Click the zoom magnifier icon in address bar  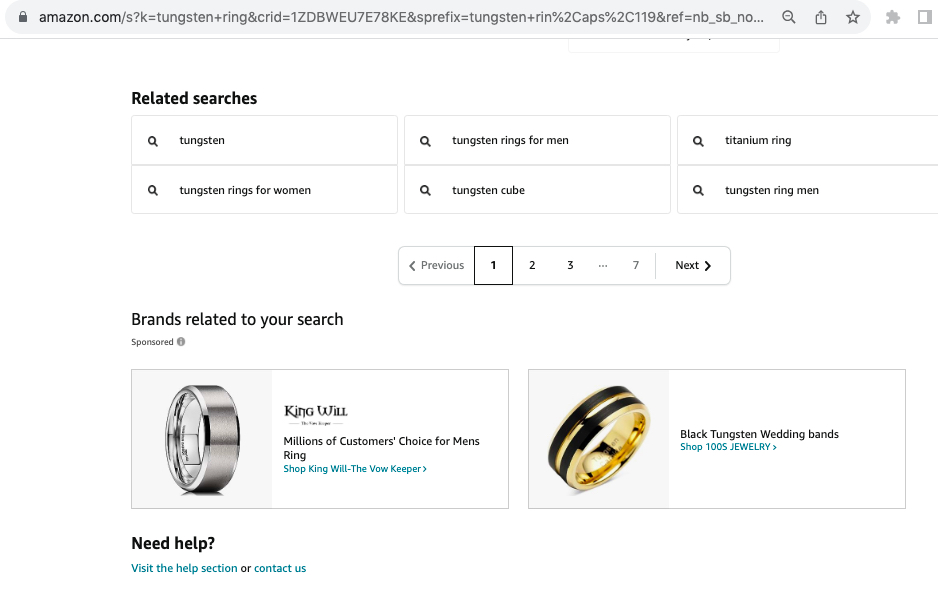pos(788,17)
